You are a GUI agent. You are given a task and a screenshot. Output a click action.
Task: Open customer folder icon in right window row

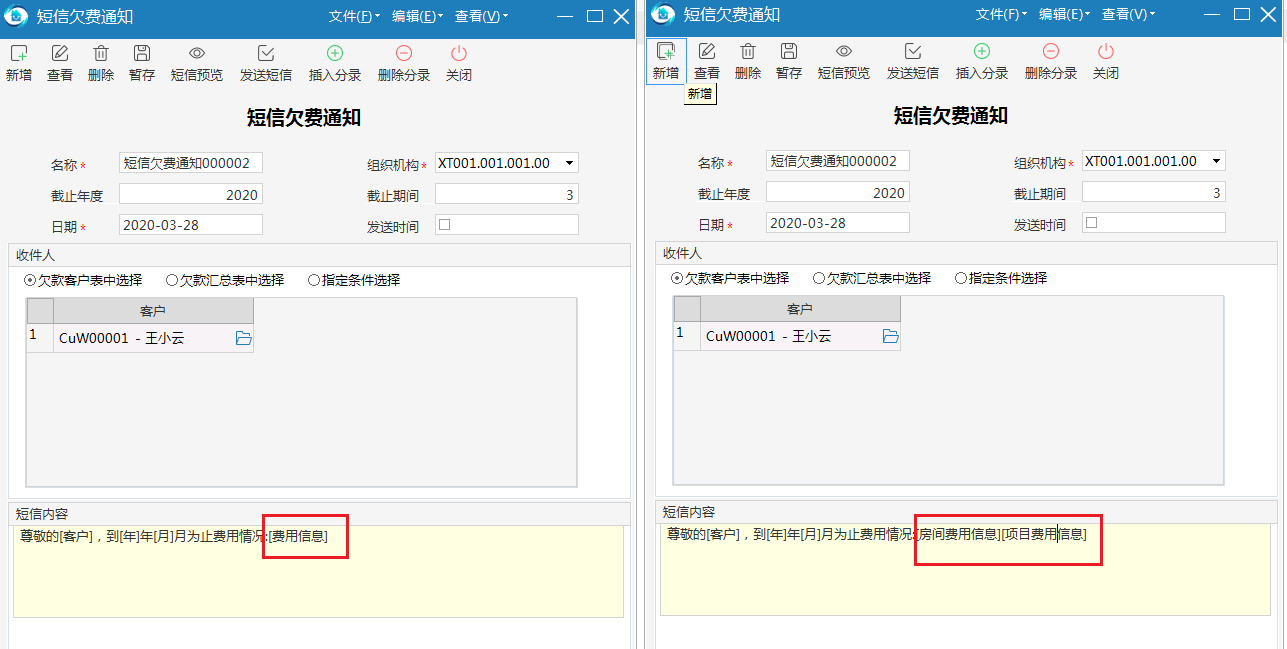tap(890, 336)
